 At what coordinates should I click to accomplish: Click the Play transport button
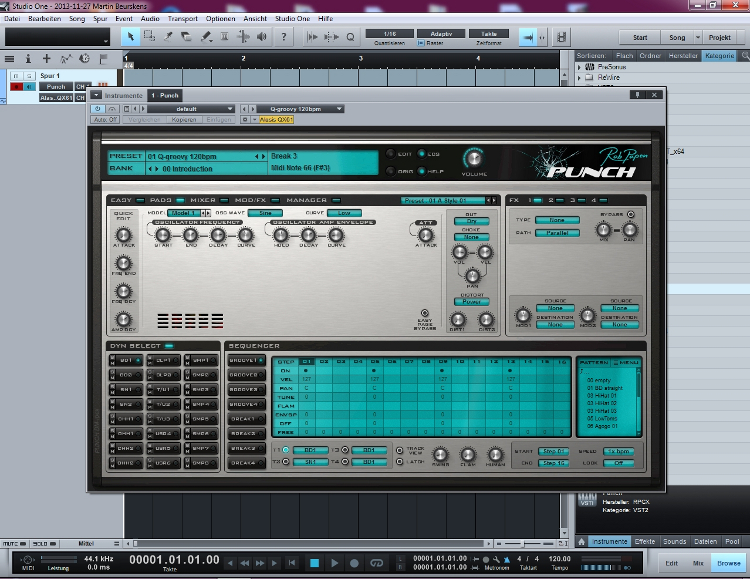tap(334, 563)
